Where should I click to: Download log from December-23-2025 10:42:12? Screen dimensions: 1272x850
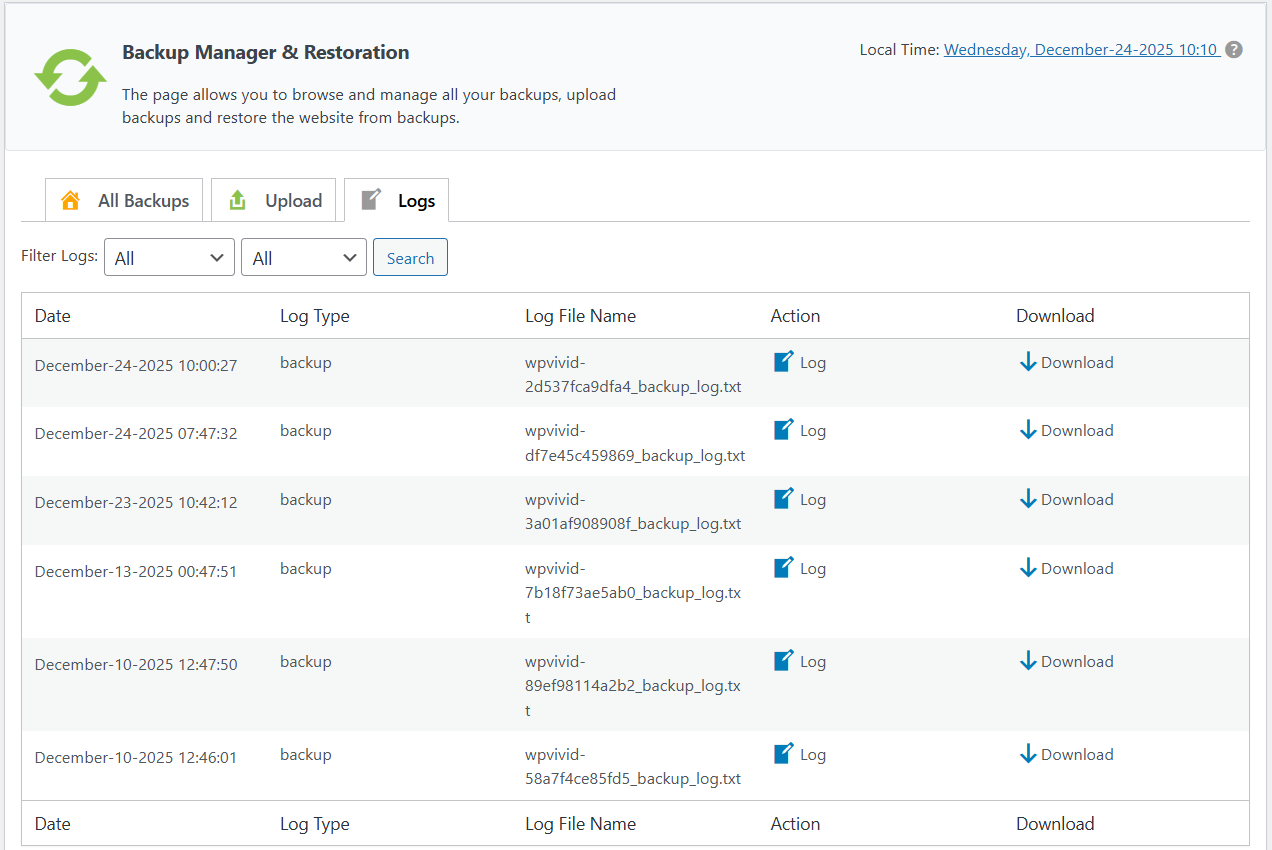pos(1066,499)
